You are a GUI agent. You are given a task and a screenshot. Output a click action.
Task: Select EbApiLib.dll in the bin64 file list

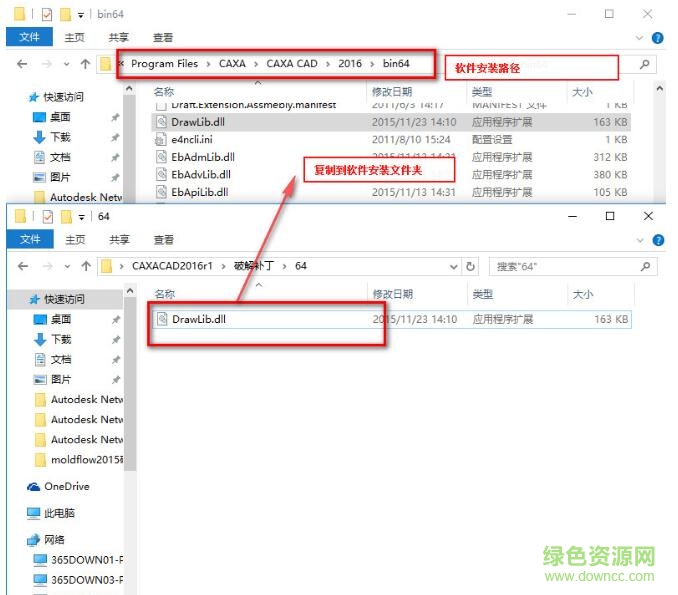pos(391,192)
